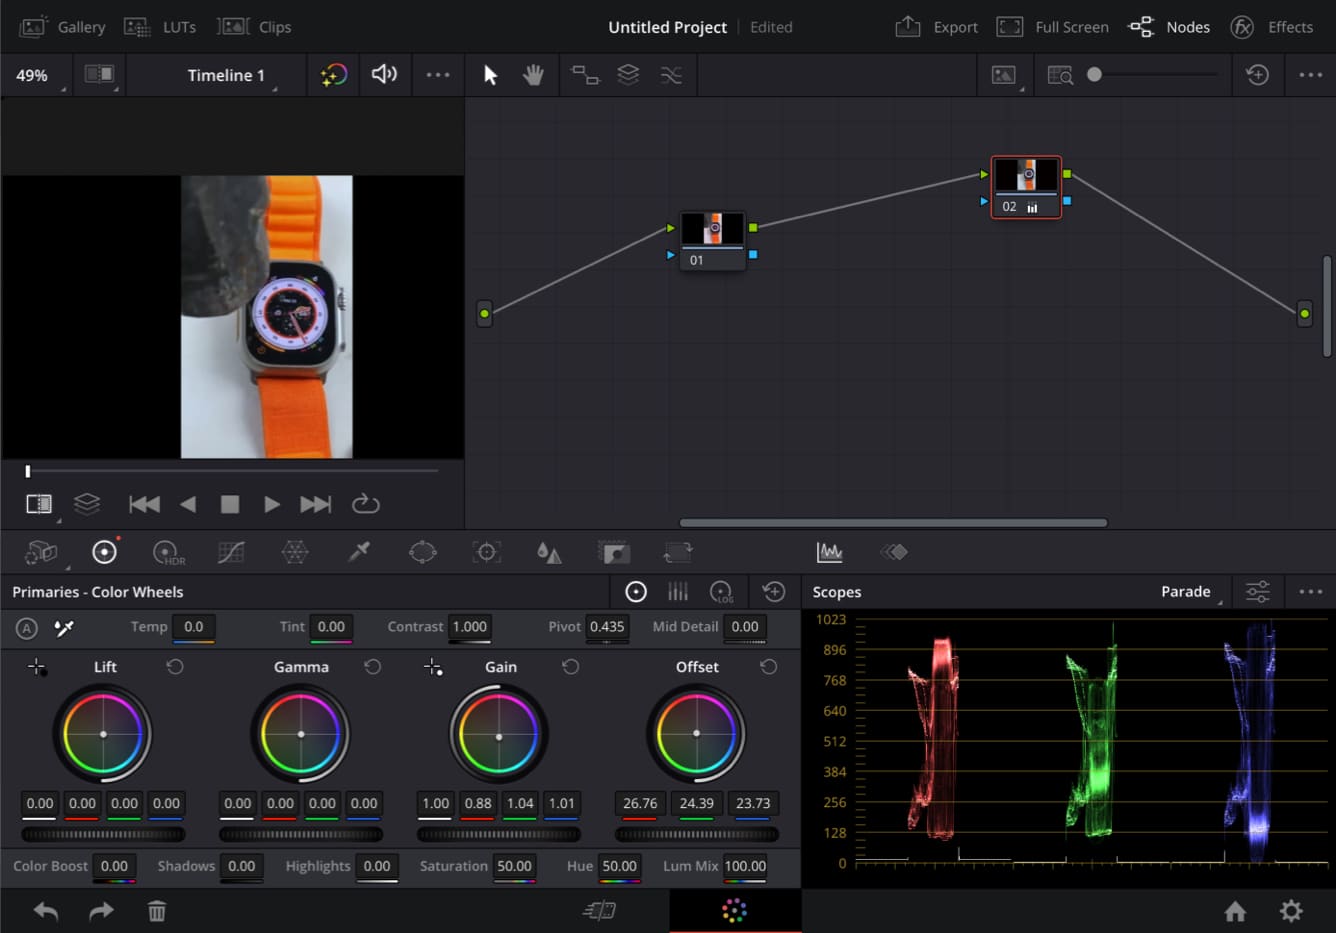Select the hand pan tool
Viewport: 1336px width, 933px height.
coord(533,75)
